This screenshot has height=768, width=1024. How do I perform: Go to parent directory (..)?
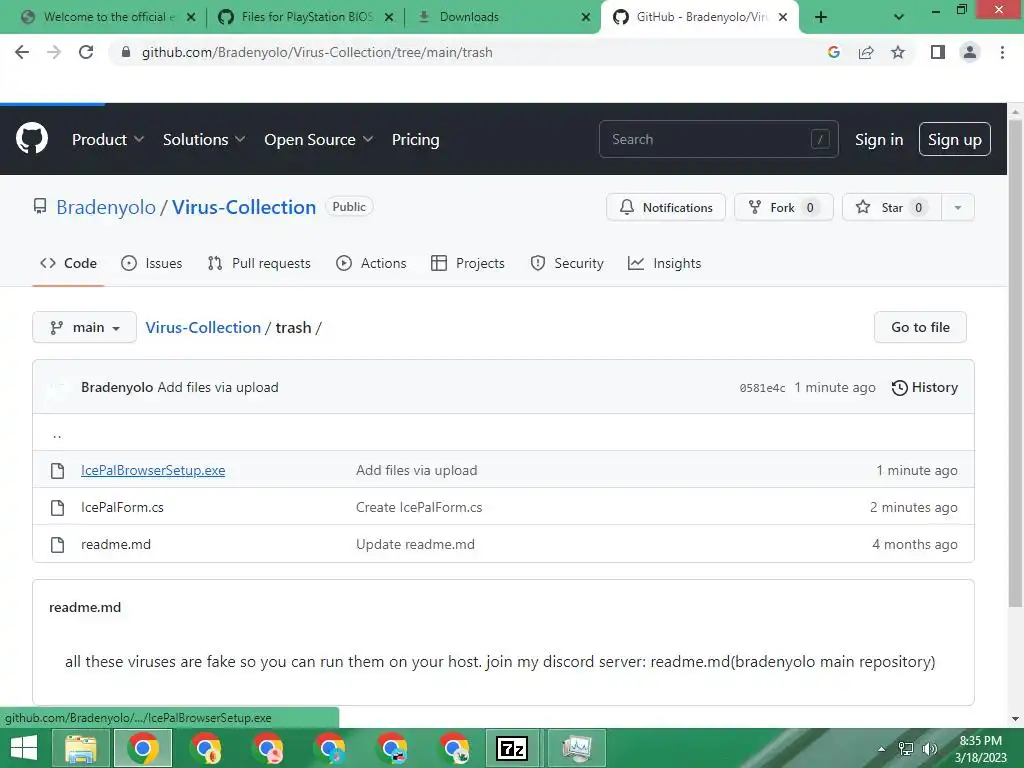point(57,434)
